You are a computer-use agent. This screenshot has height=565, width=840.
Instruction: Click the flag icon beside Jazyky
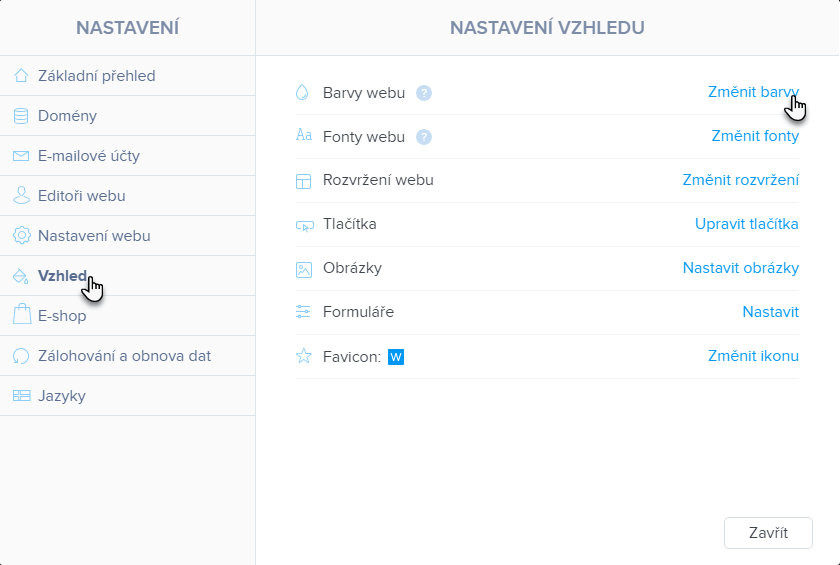pyautogui.click(x=21, y=396)
